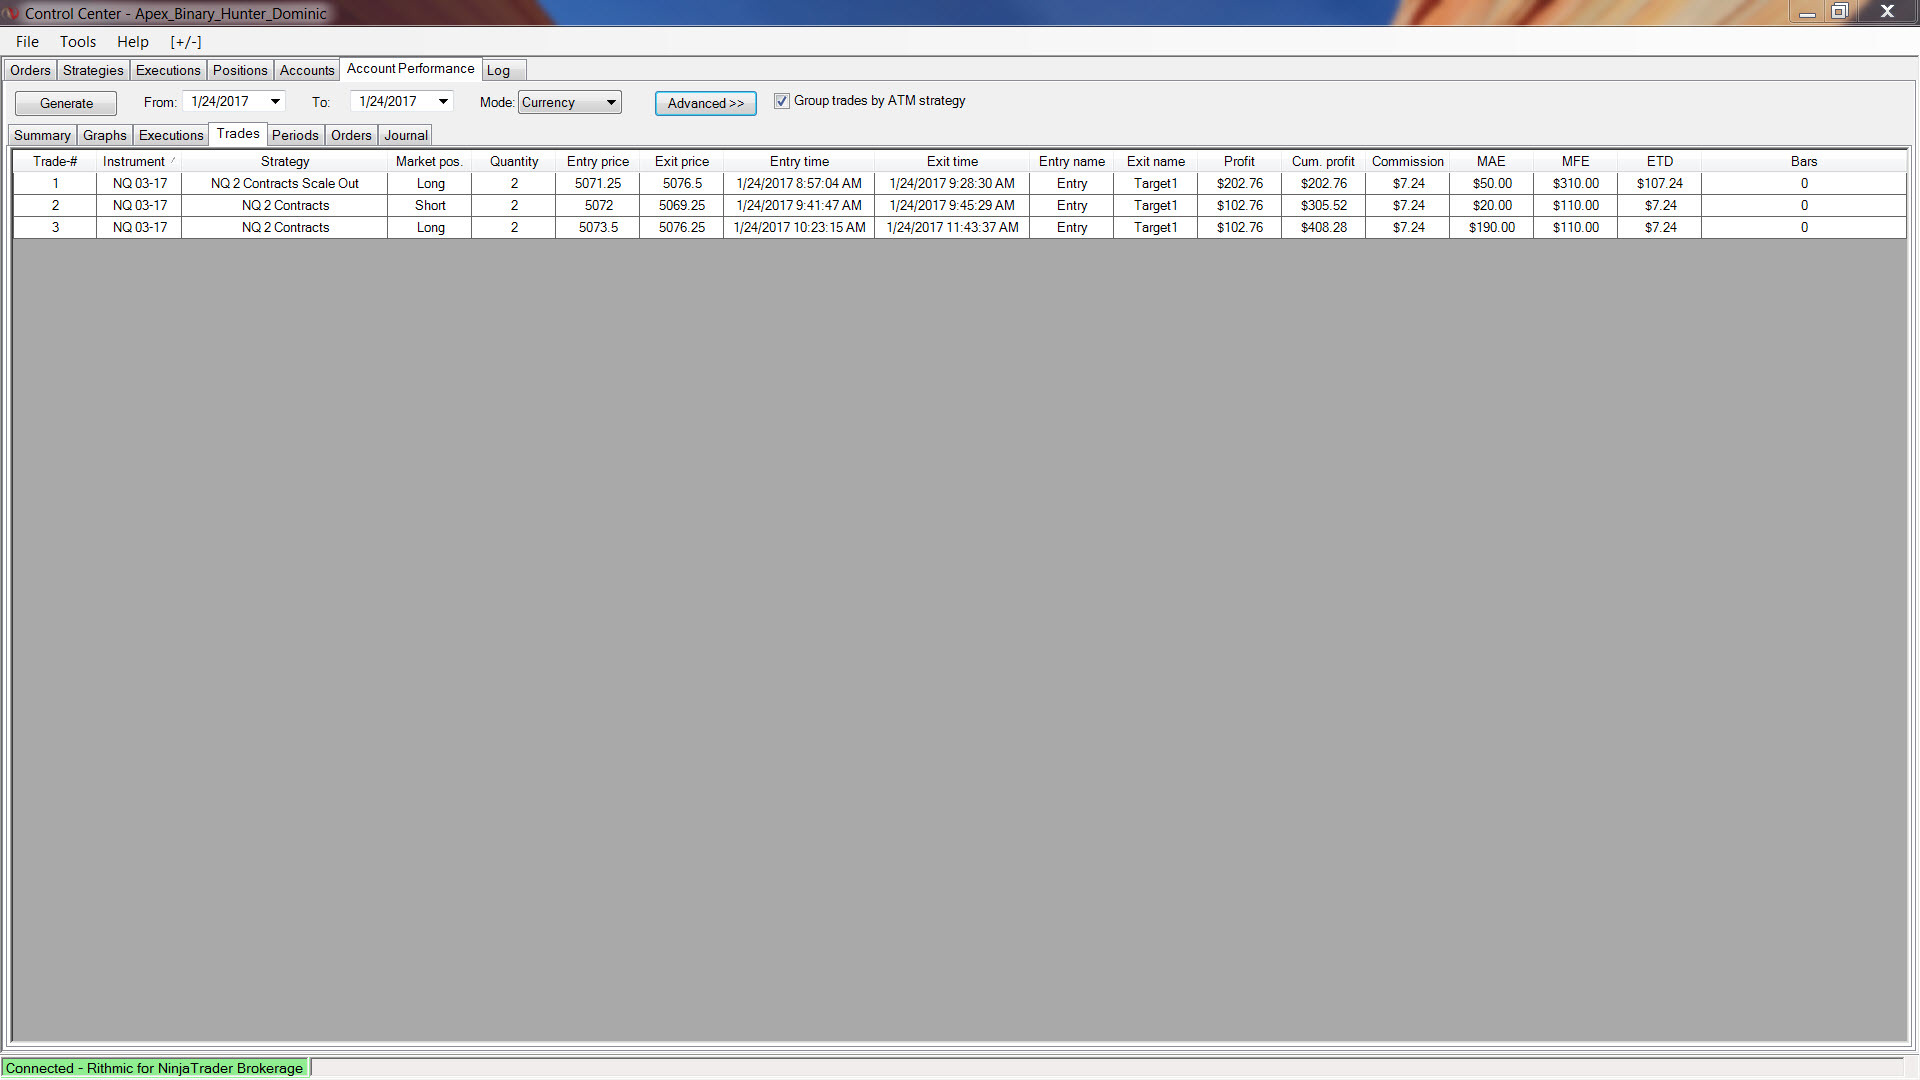The image size is (1920, 1080).
Task: Click the Advanced >> button
Action: (x=705, y=103)
